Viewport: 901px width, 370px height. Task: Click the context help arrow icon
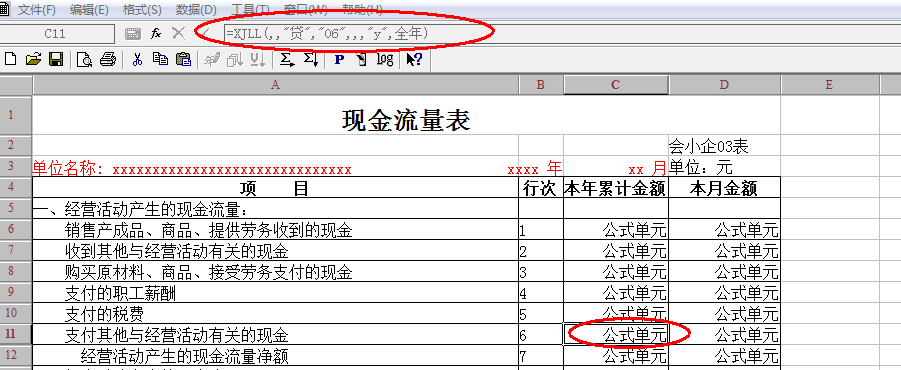[x=414, y=59]
